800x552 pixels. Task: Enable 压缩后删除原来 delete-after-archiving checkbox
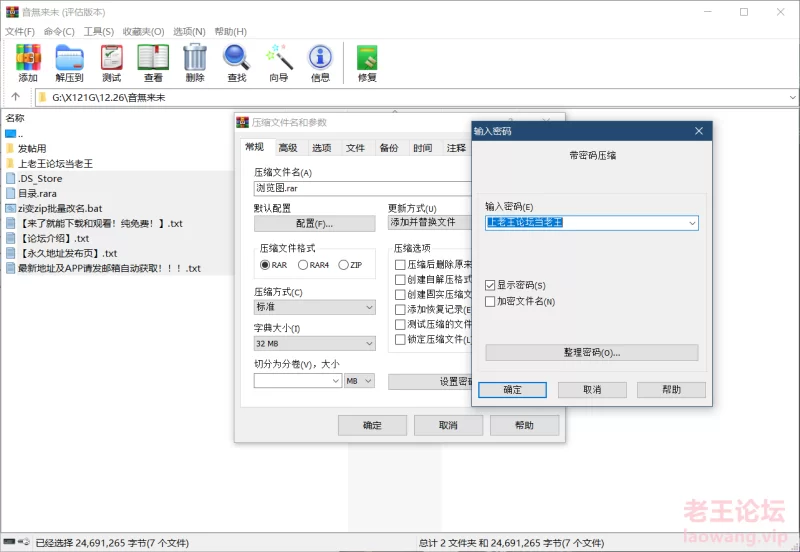pos(400,264)
